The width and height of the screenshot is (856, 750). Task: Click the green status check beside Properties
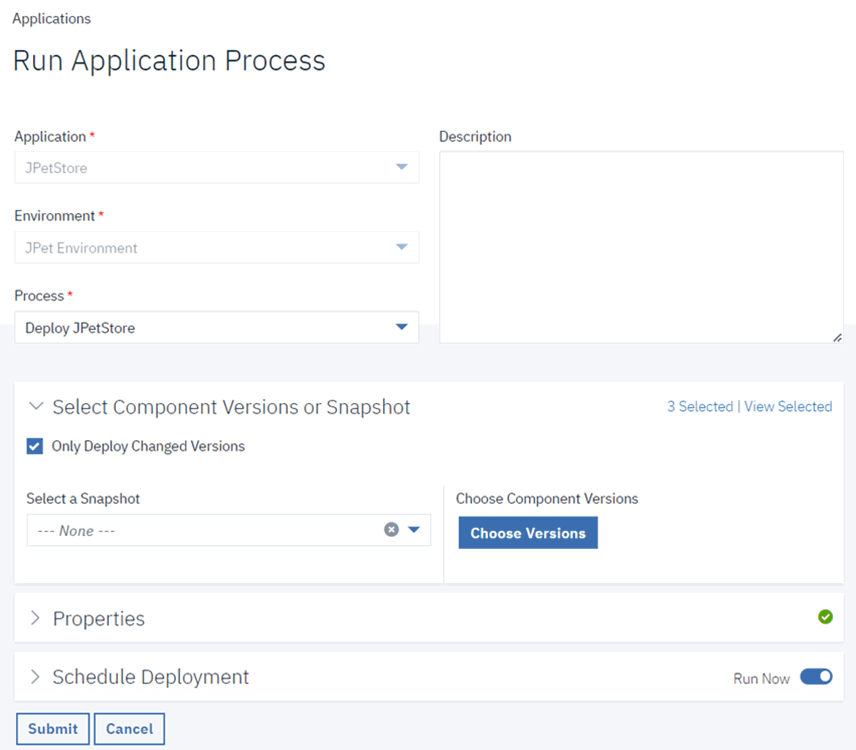(825, 617)
